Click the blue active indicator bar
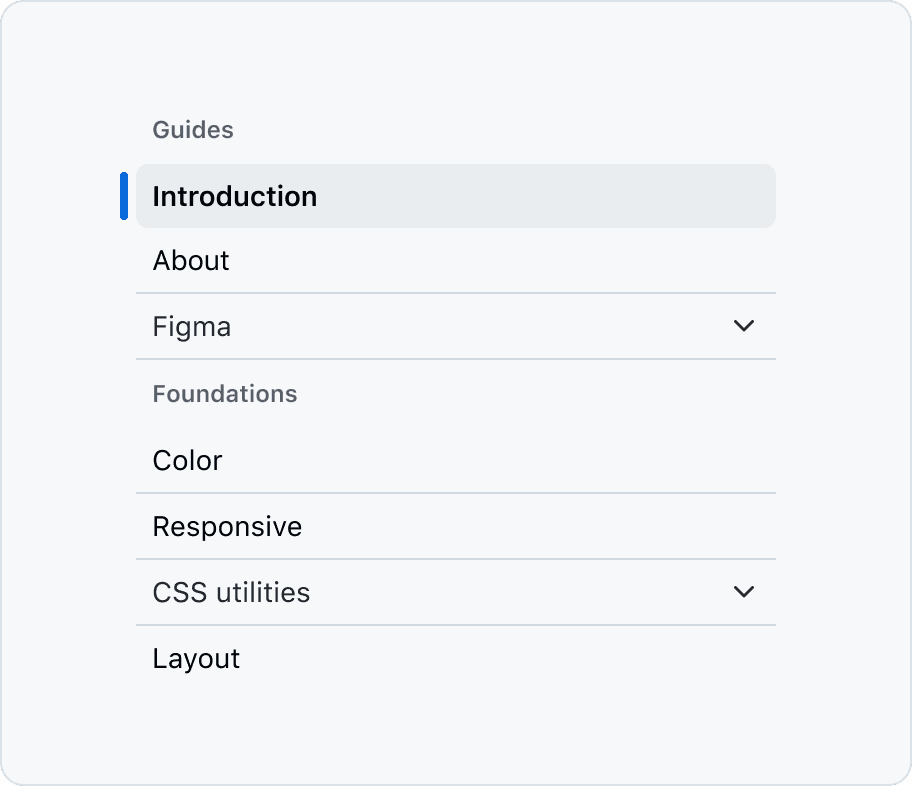The height and width of the screenshot is (786, 912). [x=124, y=196]
